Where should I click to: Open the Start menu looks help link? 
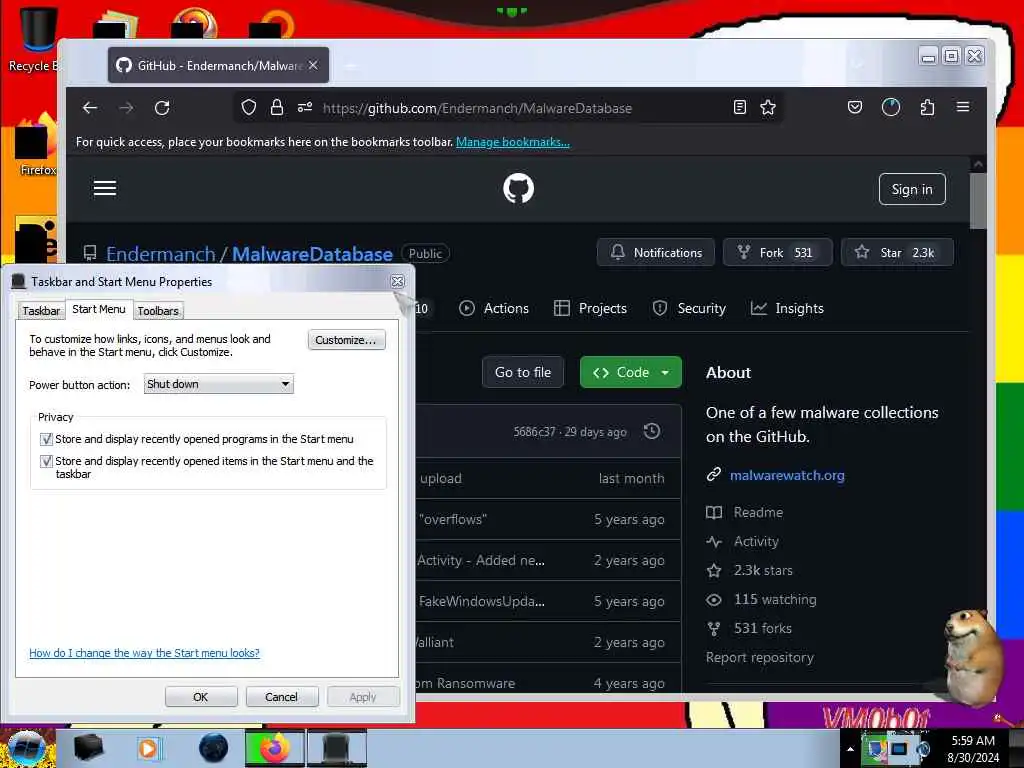tap(144, 653)
